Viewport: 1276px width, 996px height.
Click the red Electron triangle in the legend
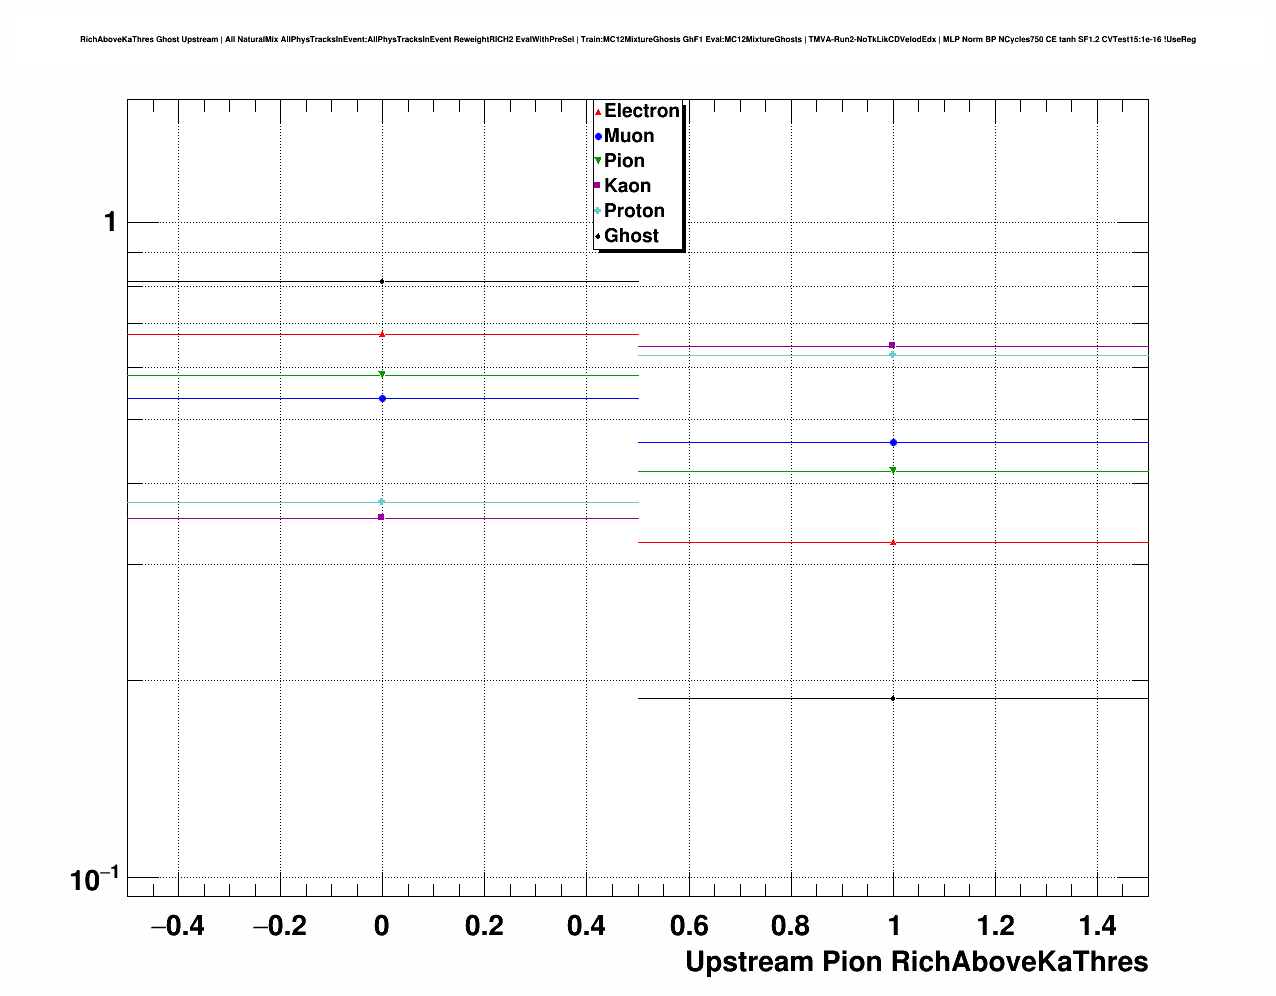point(598,112)
